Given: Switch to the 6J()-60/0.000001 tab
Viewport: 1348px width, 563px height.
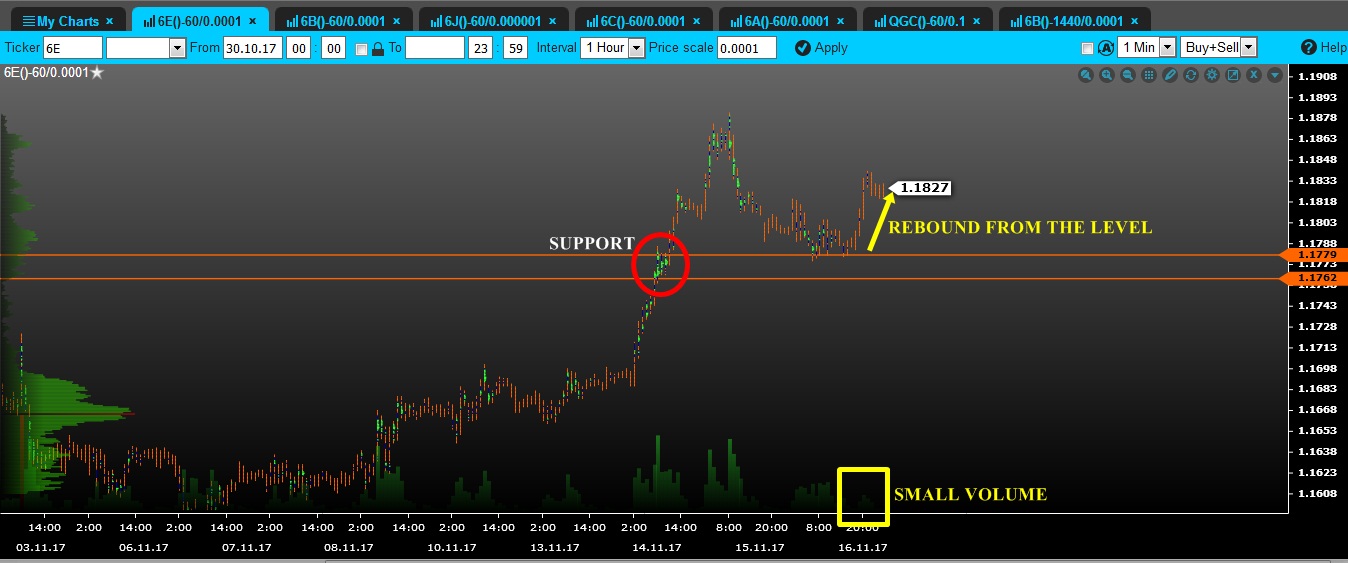Looking at the screenshot, I should pyautogui.click(x=492, y=21).
